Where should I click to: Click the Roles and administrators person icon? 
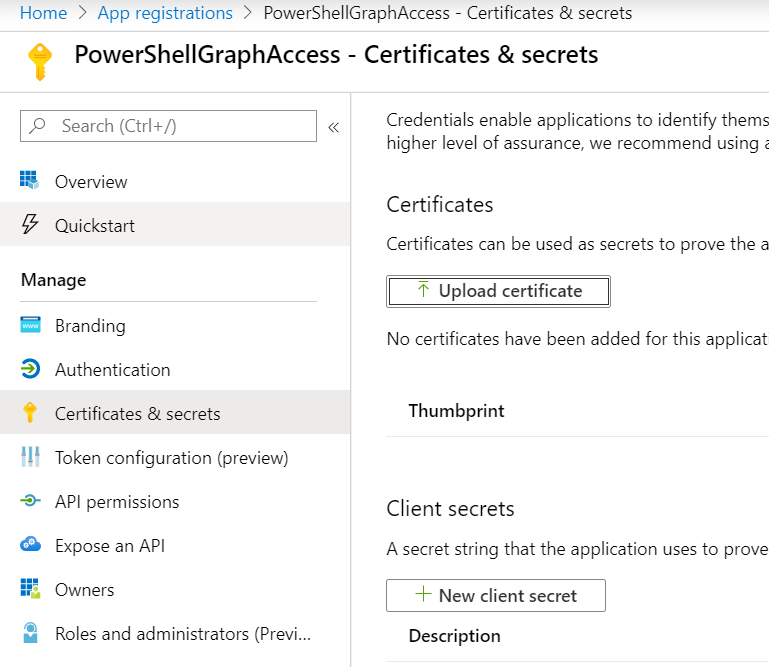(x=30, y=632)
